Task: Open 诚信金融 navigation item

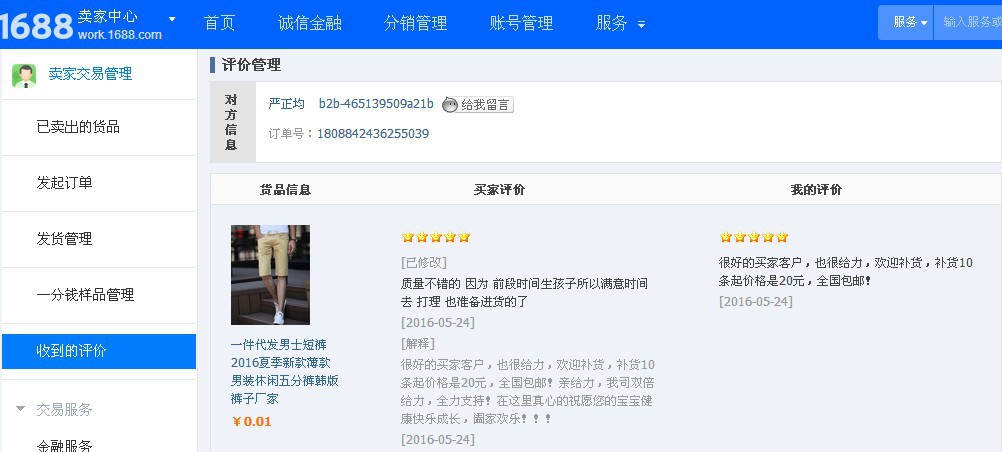Action: pos(309,23)
